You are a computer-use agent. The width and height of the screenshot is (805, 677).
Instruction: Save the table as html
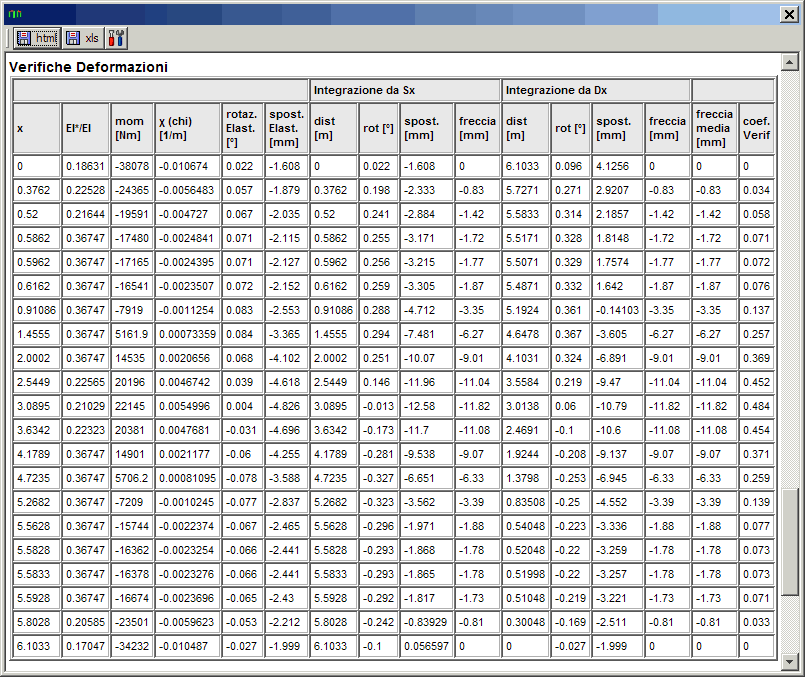coord(37,38)
